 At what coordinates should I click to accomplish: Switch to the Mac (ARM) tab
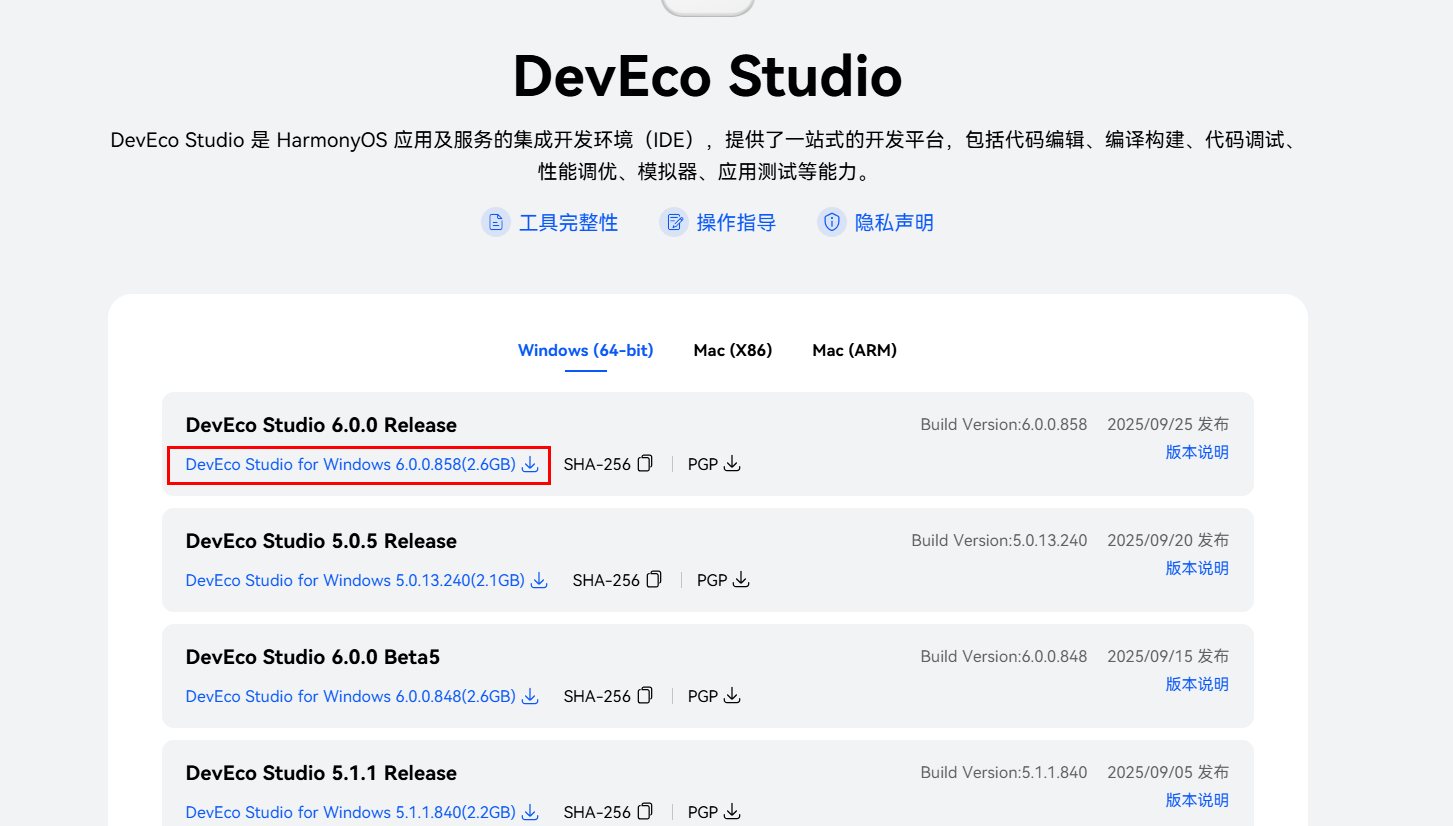(855, 350)
